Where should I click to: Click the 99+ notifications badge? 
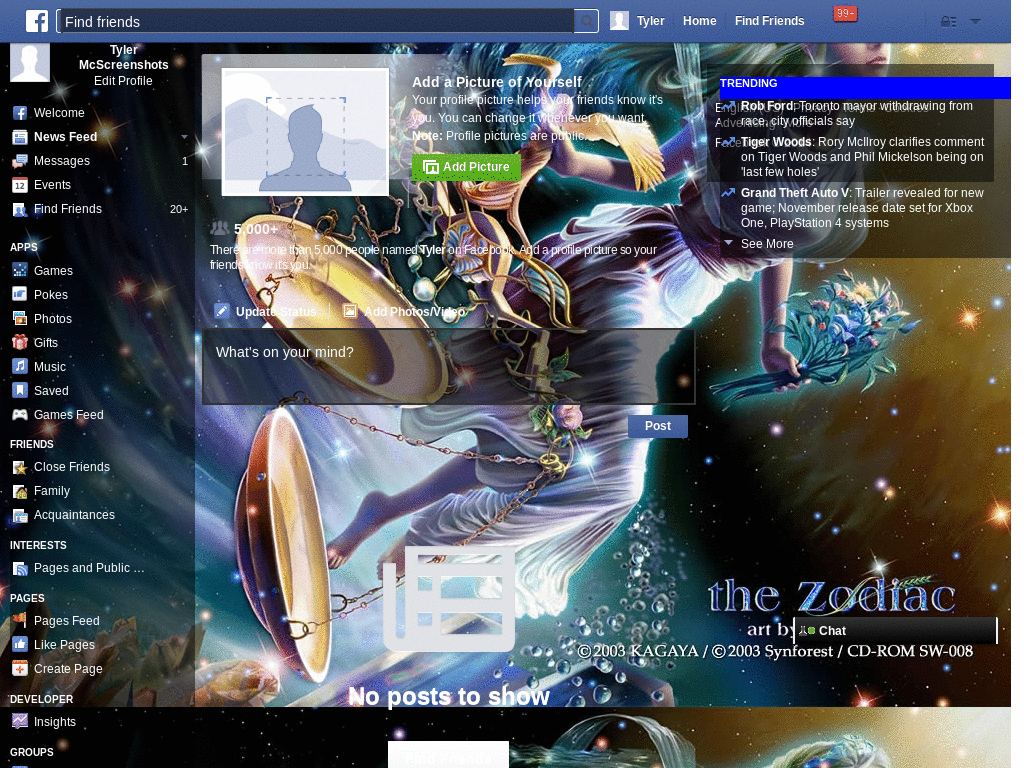[845, 14]
